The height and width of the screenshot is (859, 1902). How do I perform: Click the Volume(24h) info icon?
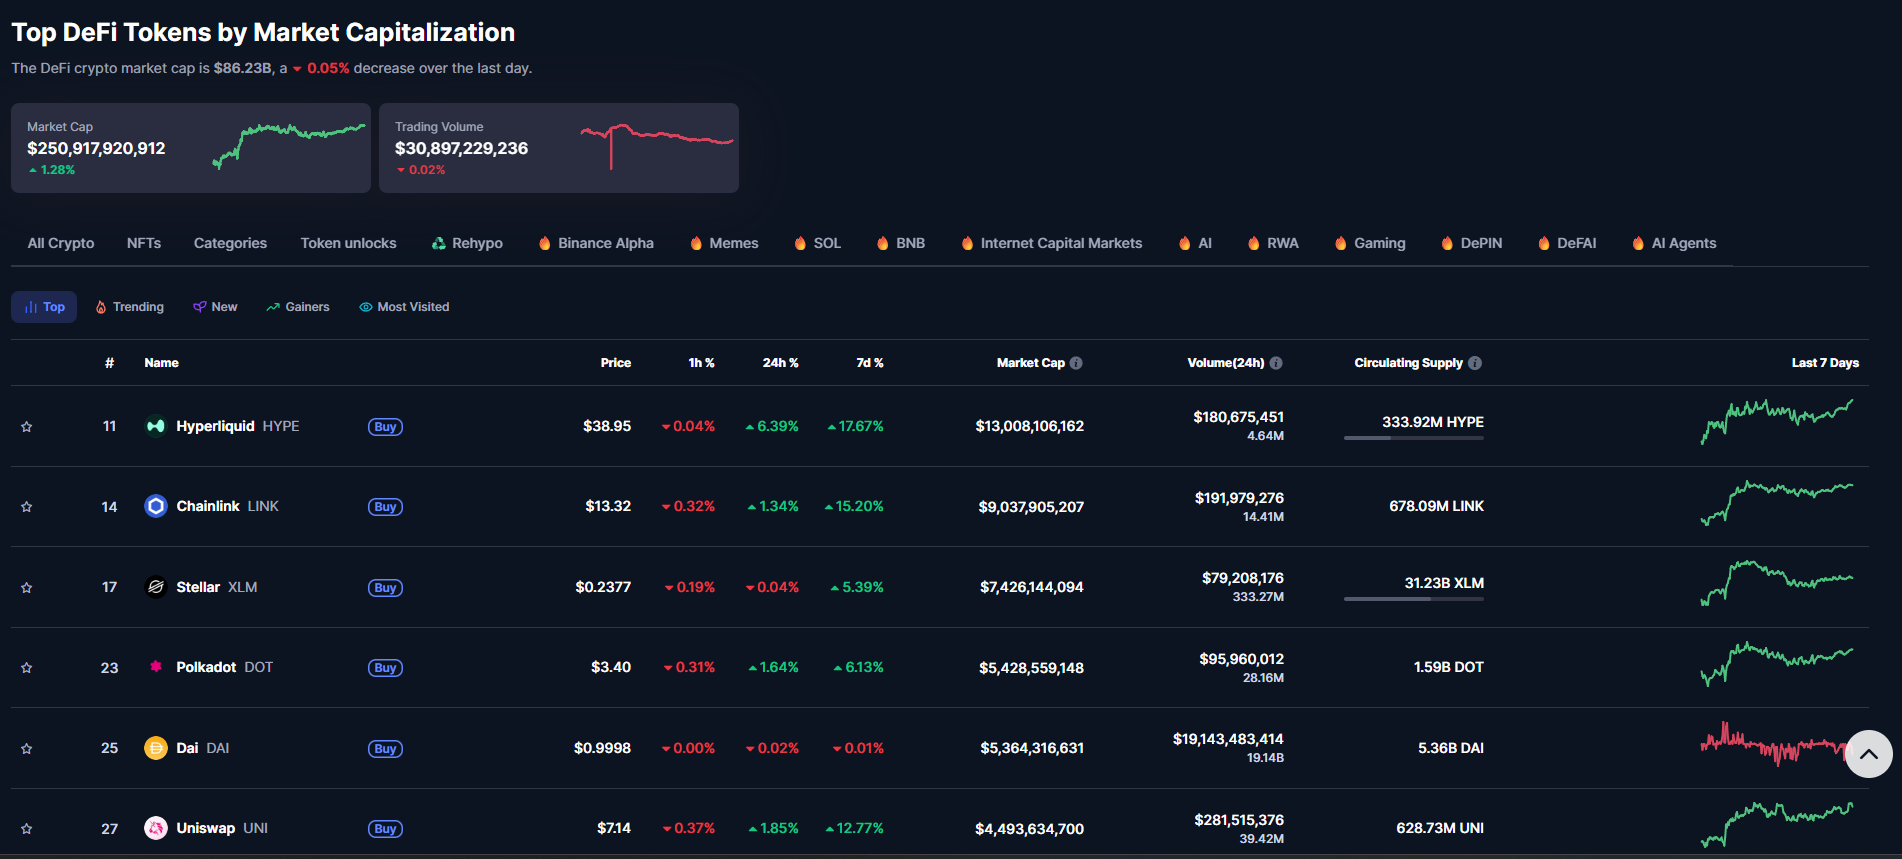point(1276,363)
